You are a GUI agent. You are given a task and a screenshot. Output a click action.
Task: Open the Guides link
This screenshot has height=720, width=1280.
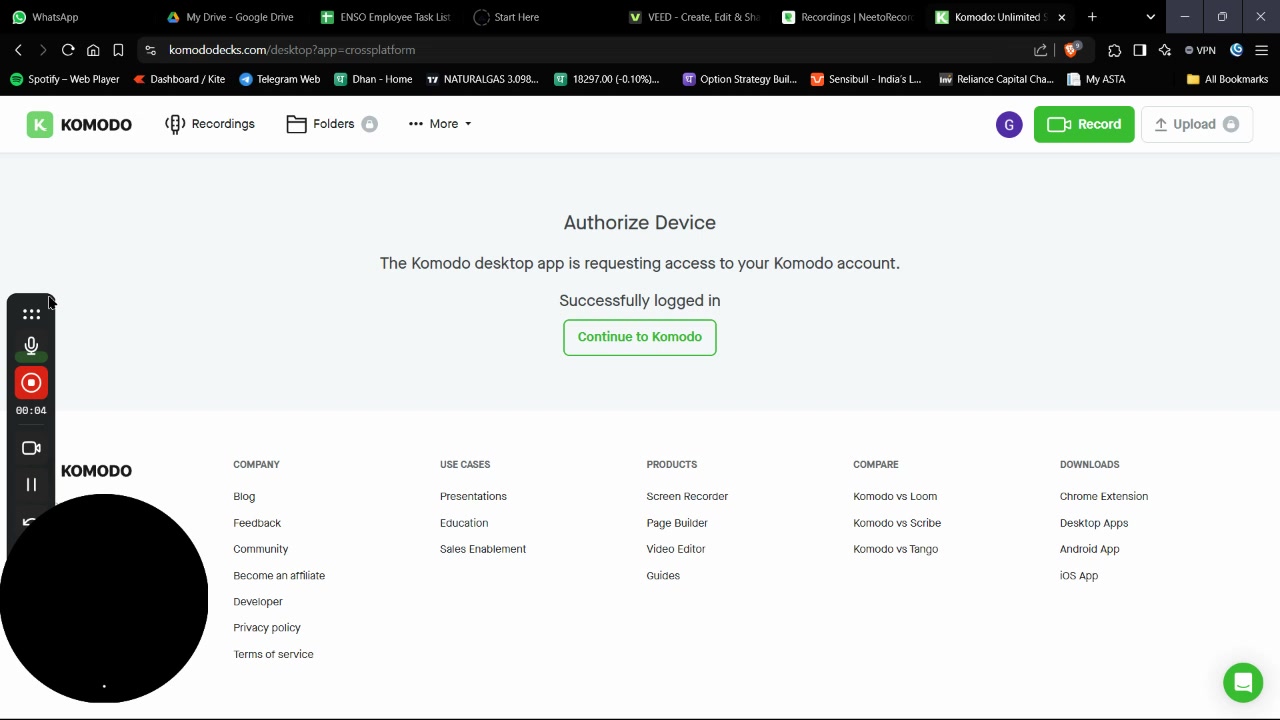point(663,576)
